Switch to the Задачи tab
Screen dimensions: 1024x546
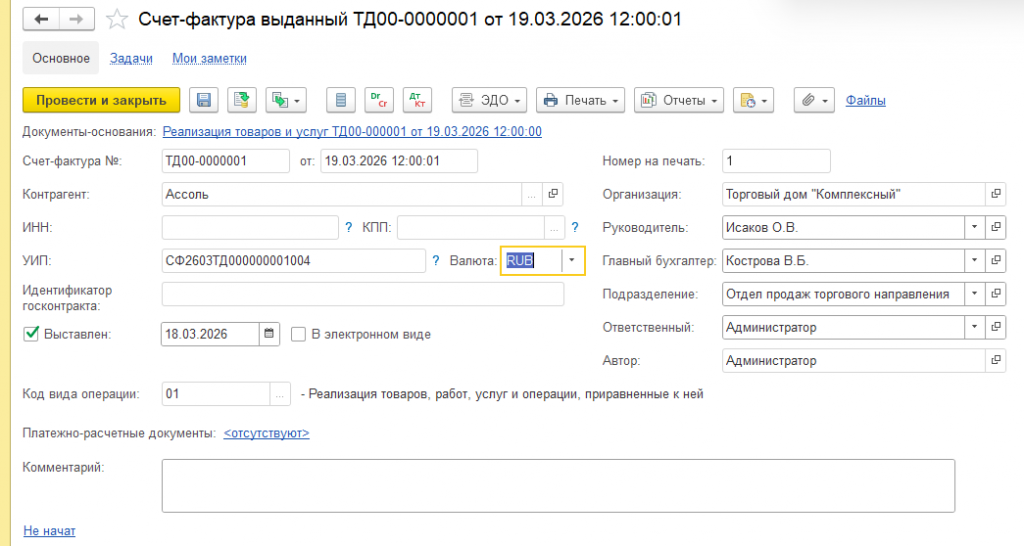point(131,58)
